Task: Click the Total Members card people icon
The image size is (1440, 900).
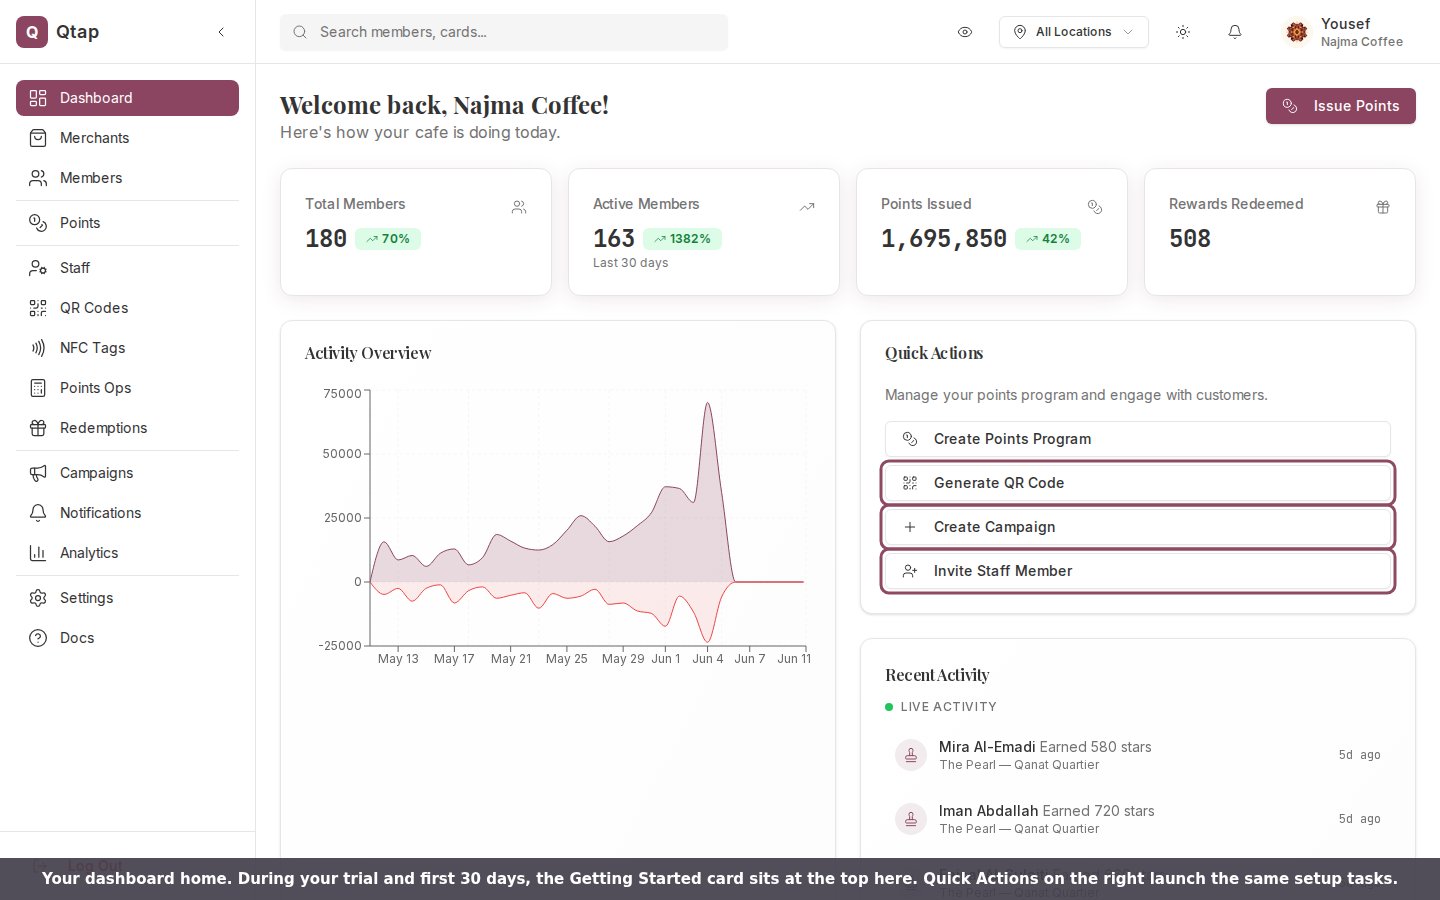Action: point(519,207)
